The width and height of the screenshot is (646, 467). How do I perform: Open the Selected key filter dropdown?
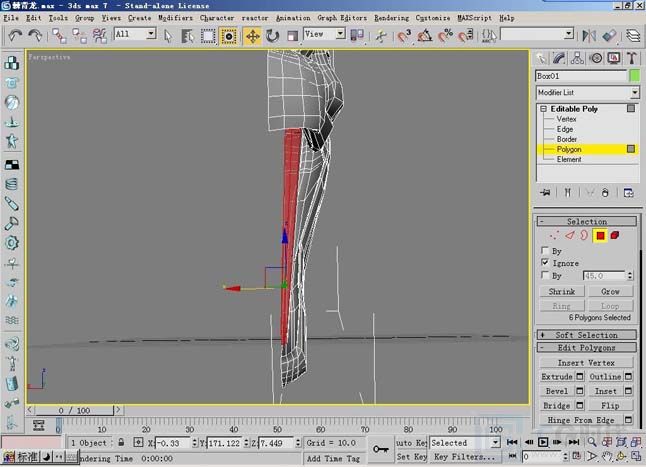495,443
